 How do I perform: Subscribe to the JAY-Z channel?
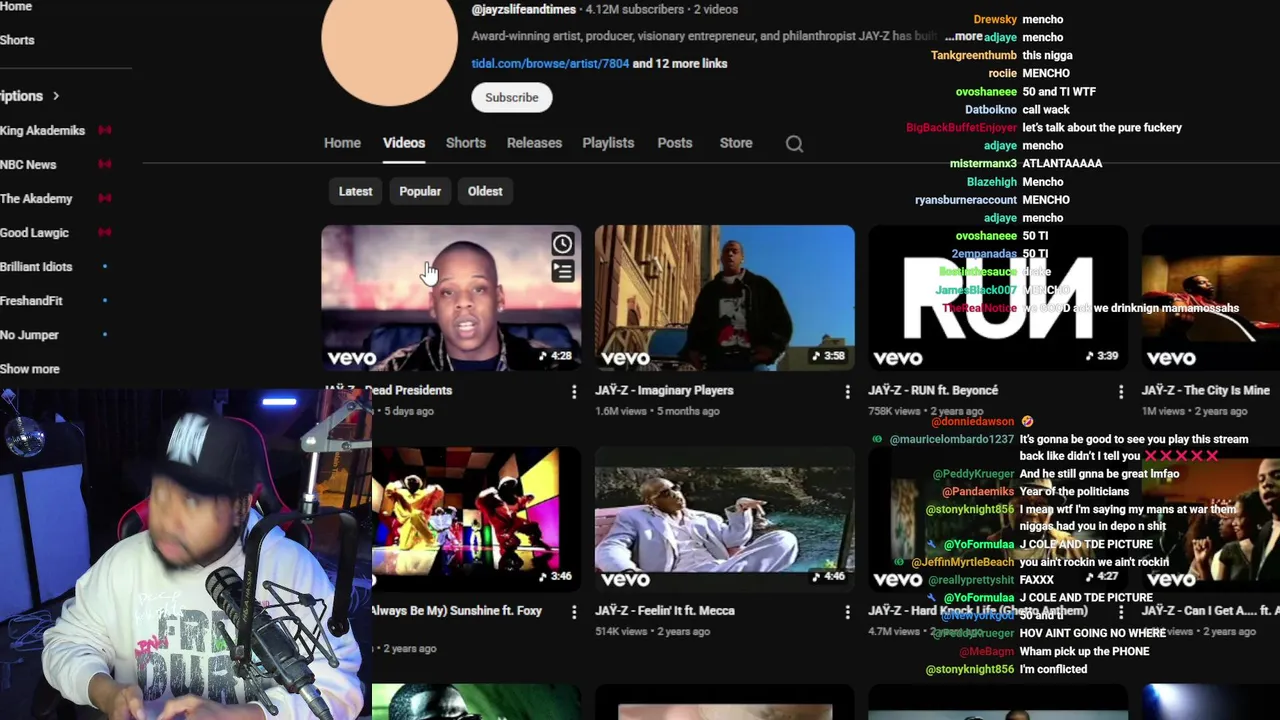click(x=512, y=97)
